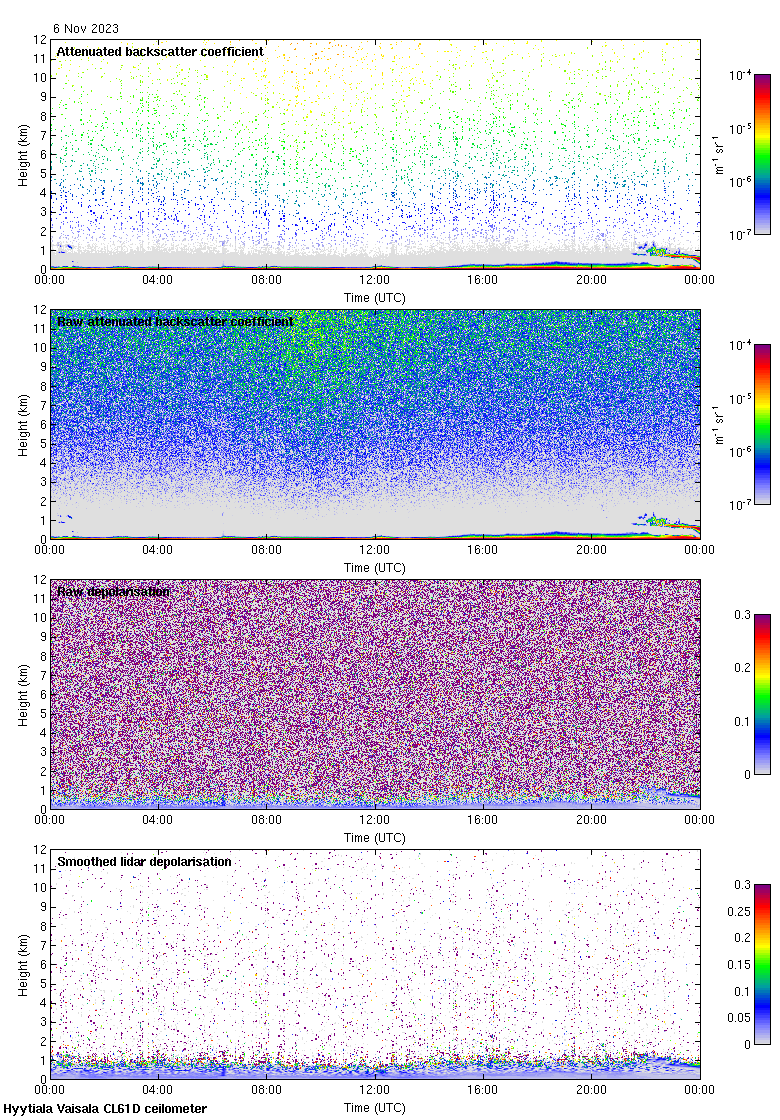Screen dimensions: 780x1120
Task: Click the 0.25 tick on the smoothed depolarisation colour bar
Action: click(739, 911)
